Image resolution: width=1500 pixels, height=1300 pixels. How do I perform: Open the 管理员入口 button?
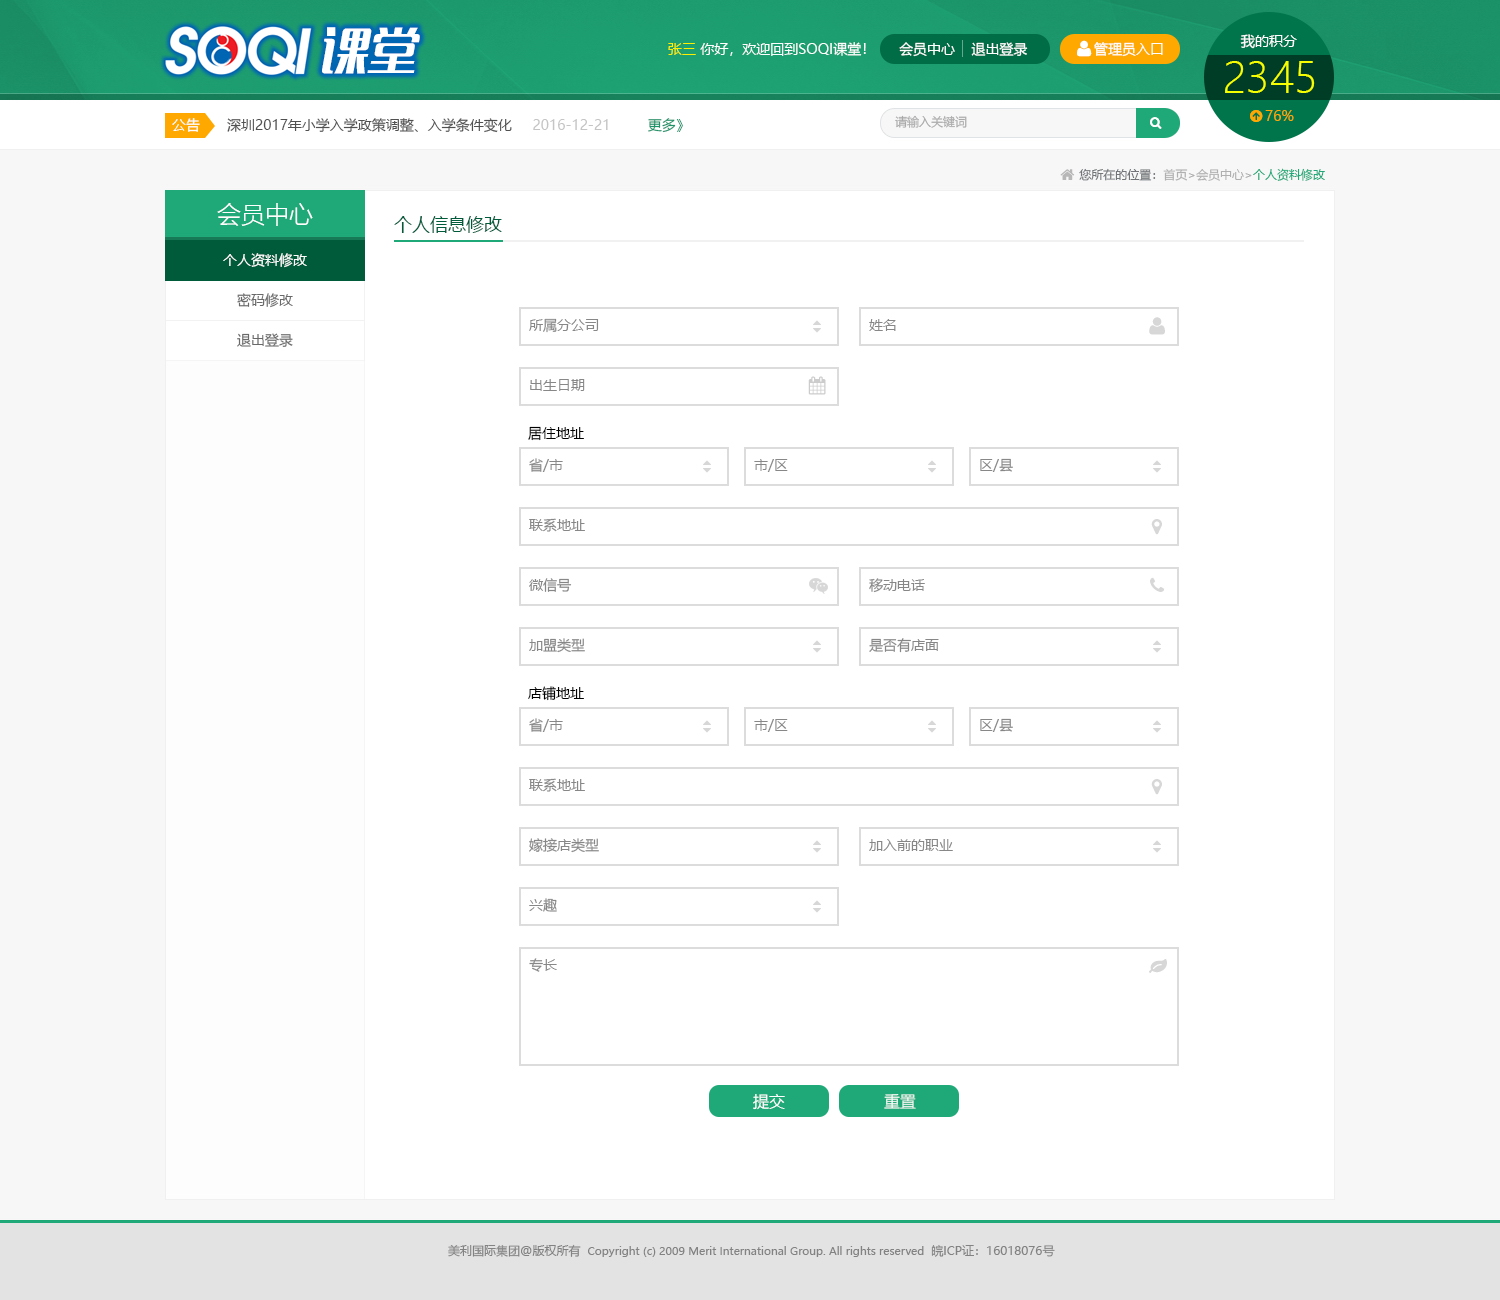pyautogui.click(x=1120, y=49)
